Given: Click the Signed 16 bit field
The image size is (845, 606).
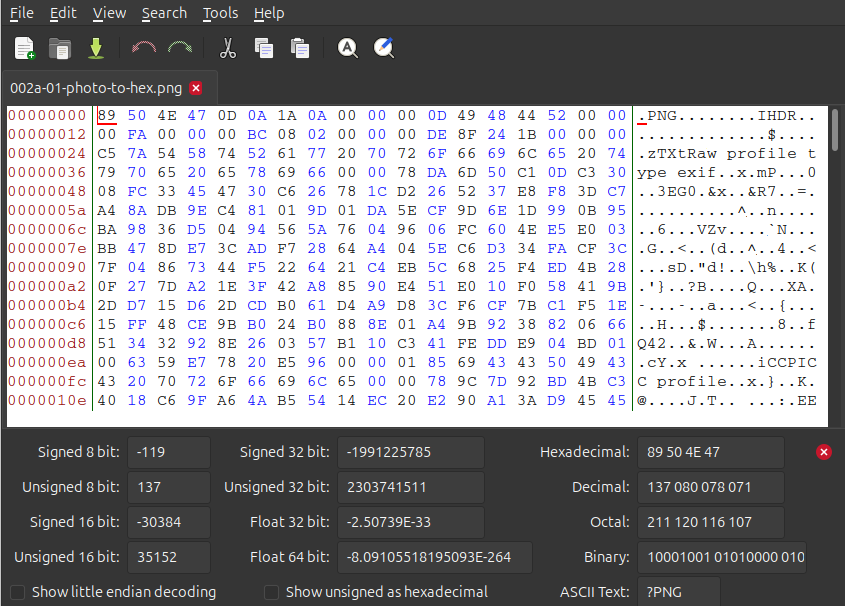Looking at the screenshot, I should [x=169, y=523].
